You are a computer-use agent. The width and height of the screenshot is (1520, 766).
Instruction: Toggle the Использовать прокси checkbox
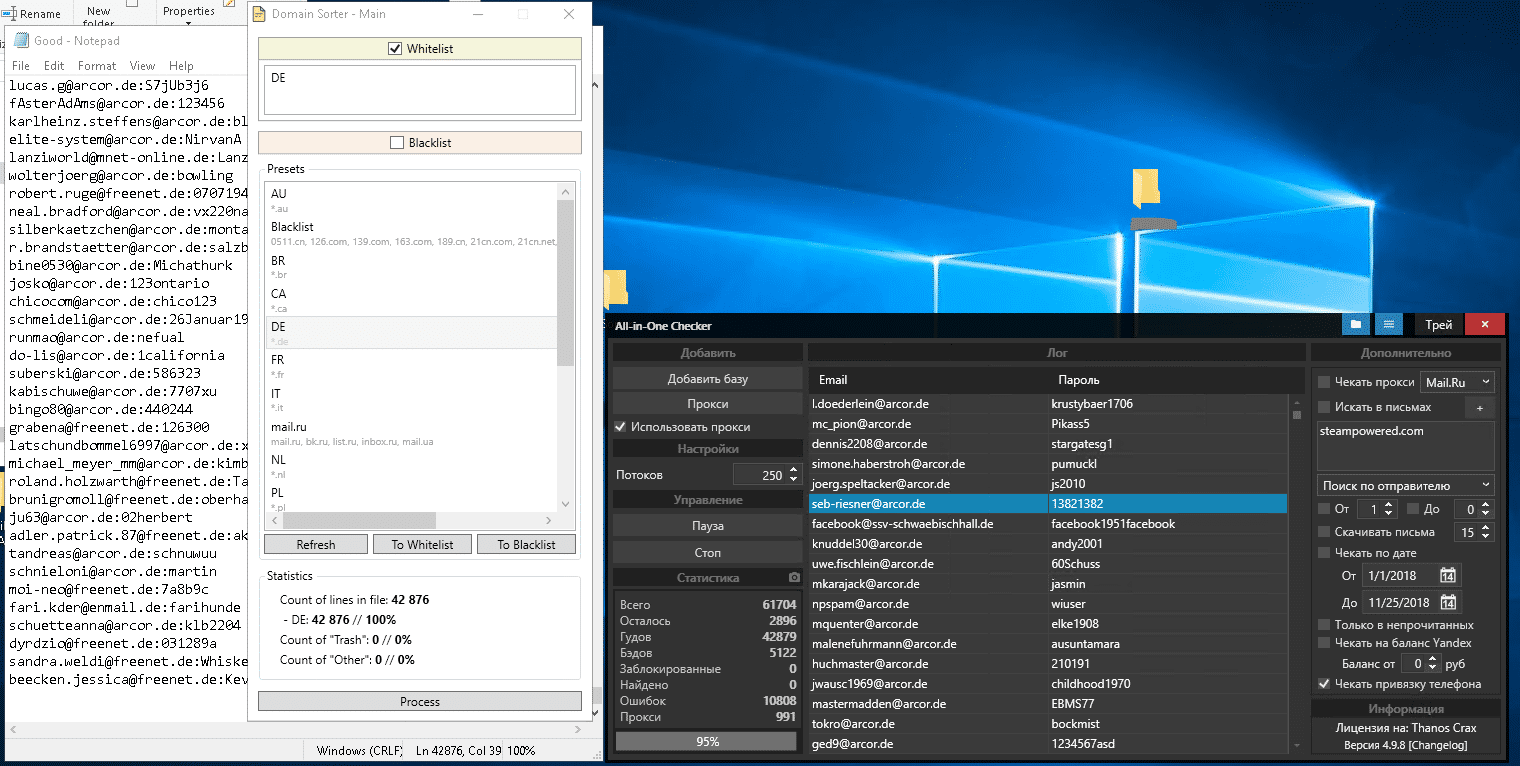click(620, 427)
